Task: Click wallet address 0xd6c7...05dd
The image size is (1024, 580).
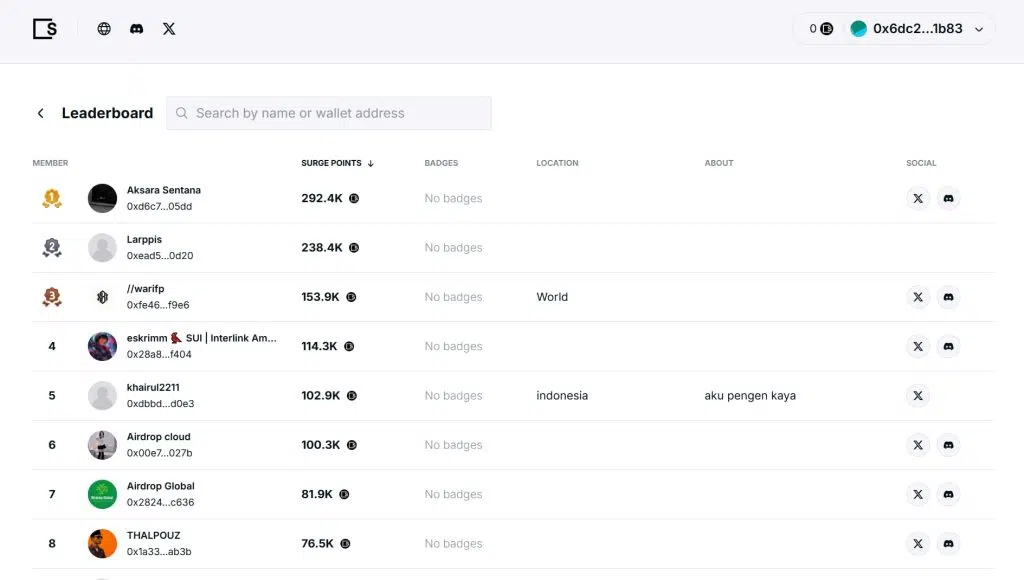Action: tap(159, 206)
